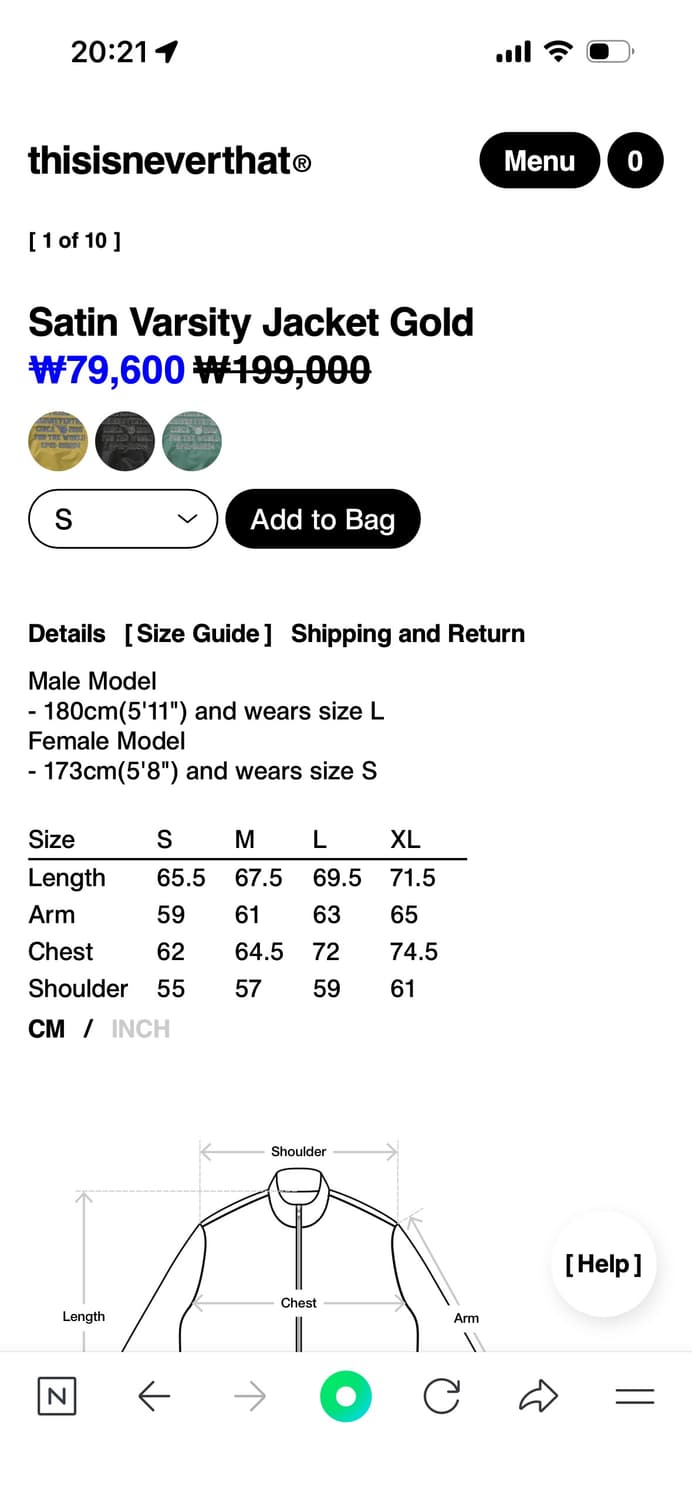The width and height of the screenshot is (692, 1500).
Task: Open the shopping bag counter showing 0
Action: click(x=635, y=160)
